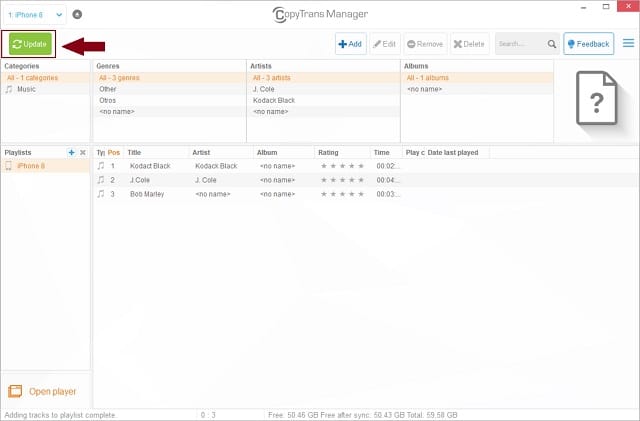The image size is (640, 421).
Task: Click J. Cole artist cell in track 2
Action: 206,180
